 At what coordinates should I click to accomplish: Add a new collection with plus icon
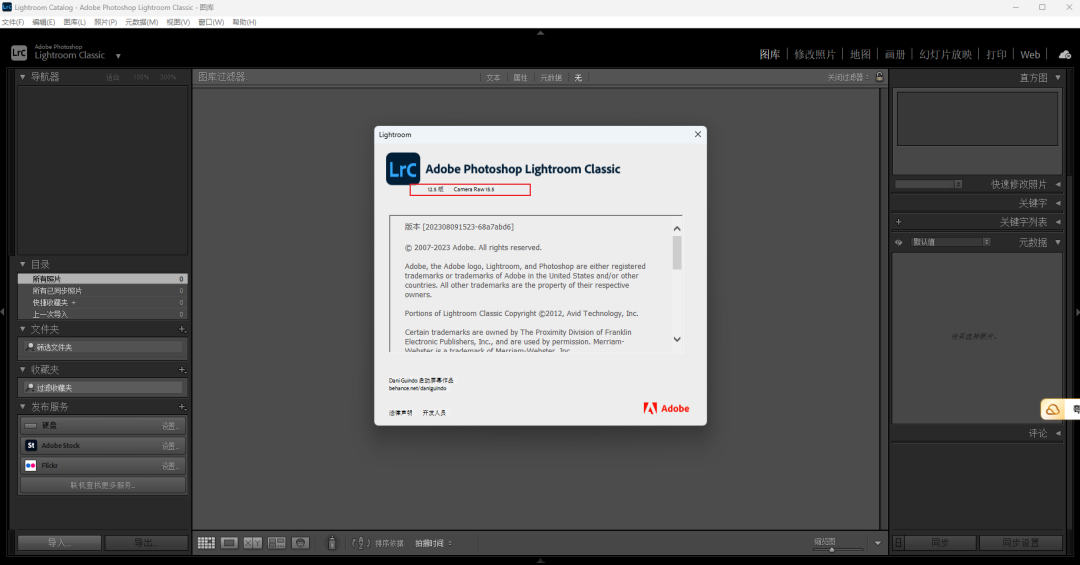(182, 370)
